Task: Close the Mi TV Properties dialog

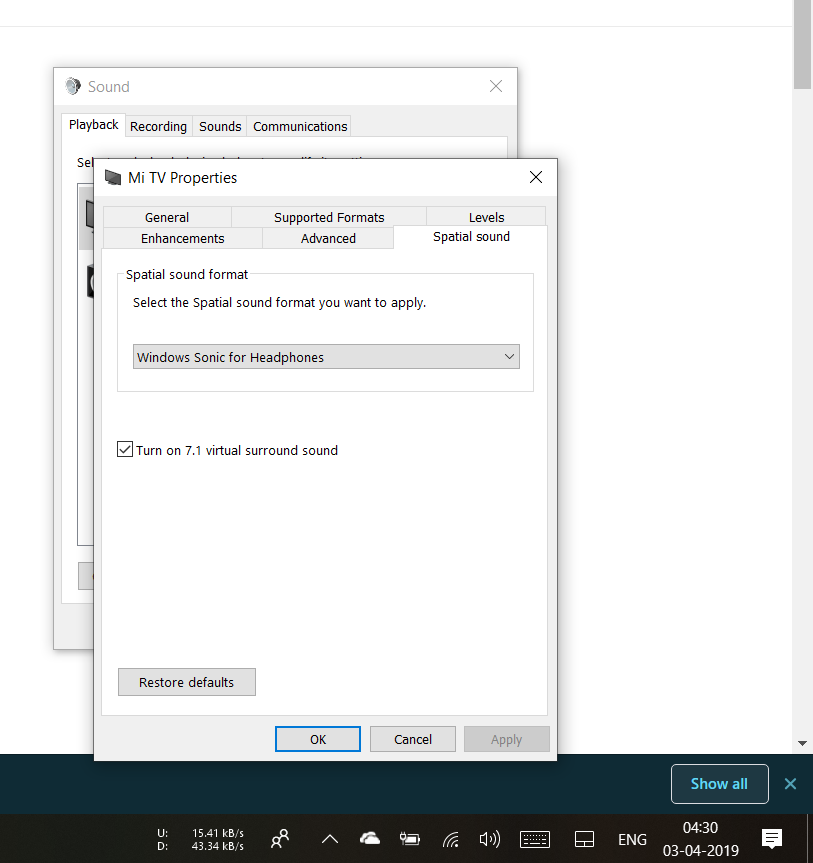Action: (x=536, y=177)
